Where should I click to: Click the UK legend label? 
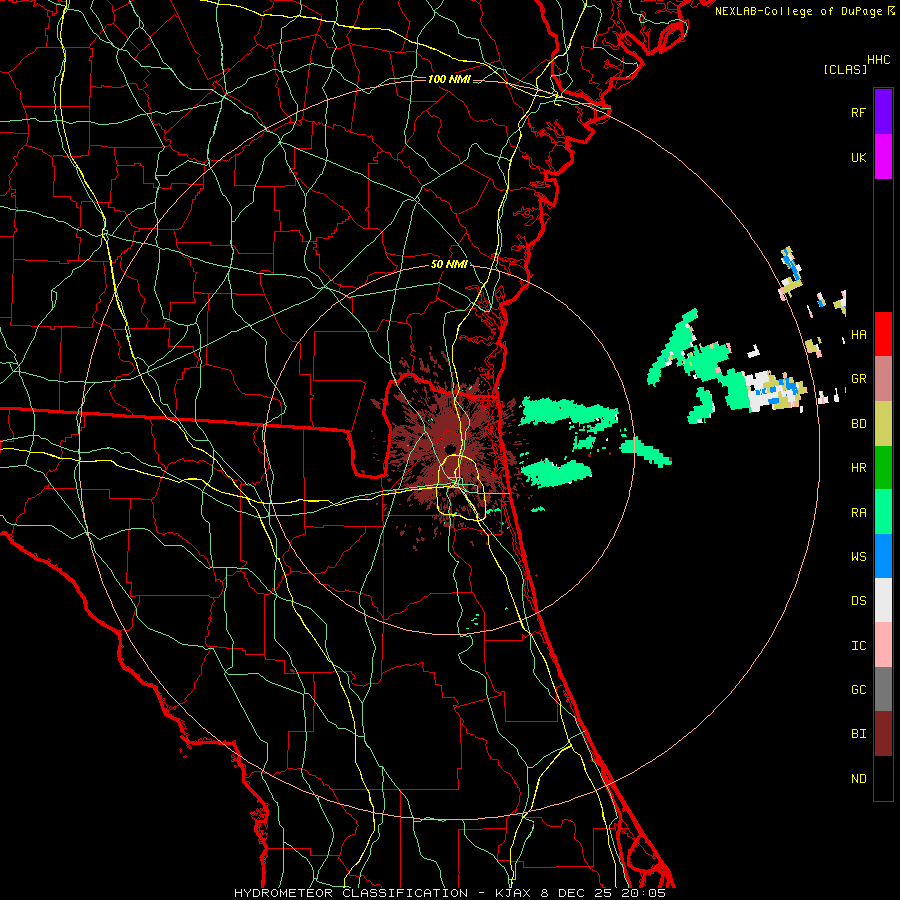click(858, 157)
